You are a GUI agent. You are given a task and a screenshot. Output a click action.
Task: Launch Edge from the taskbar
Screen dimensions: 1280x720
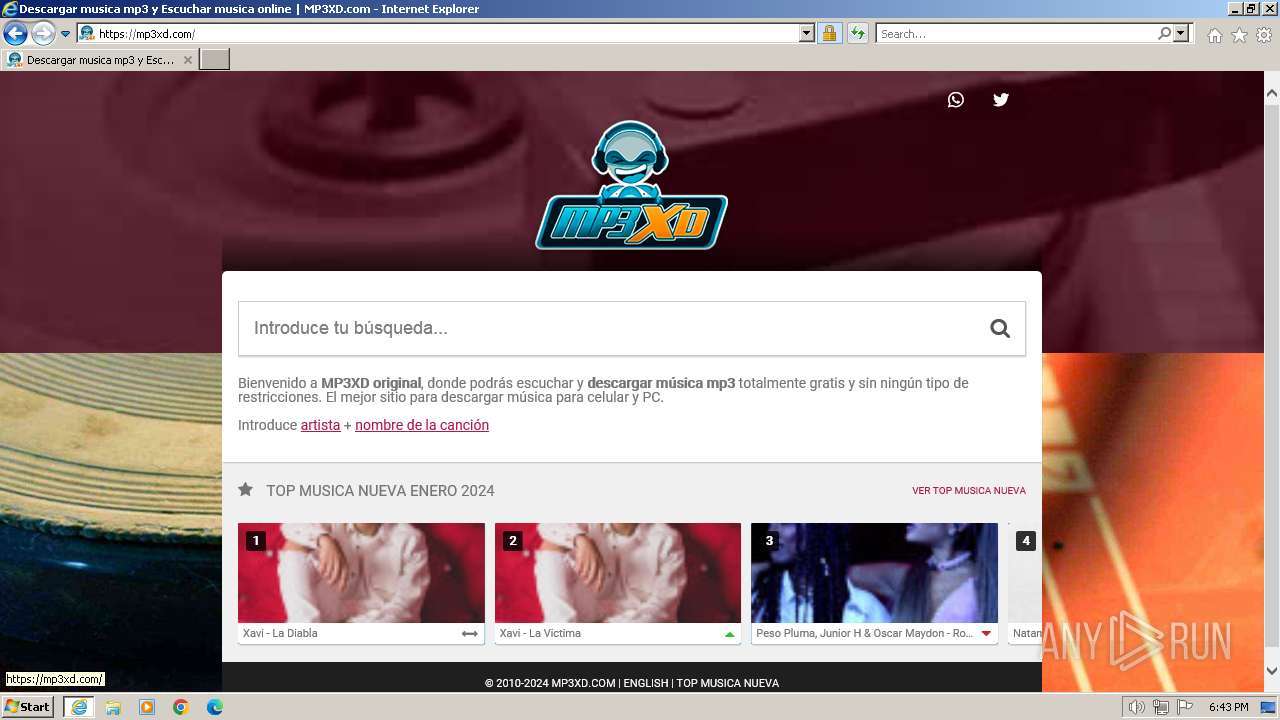(x=215, y=707)
